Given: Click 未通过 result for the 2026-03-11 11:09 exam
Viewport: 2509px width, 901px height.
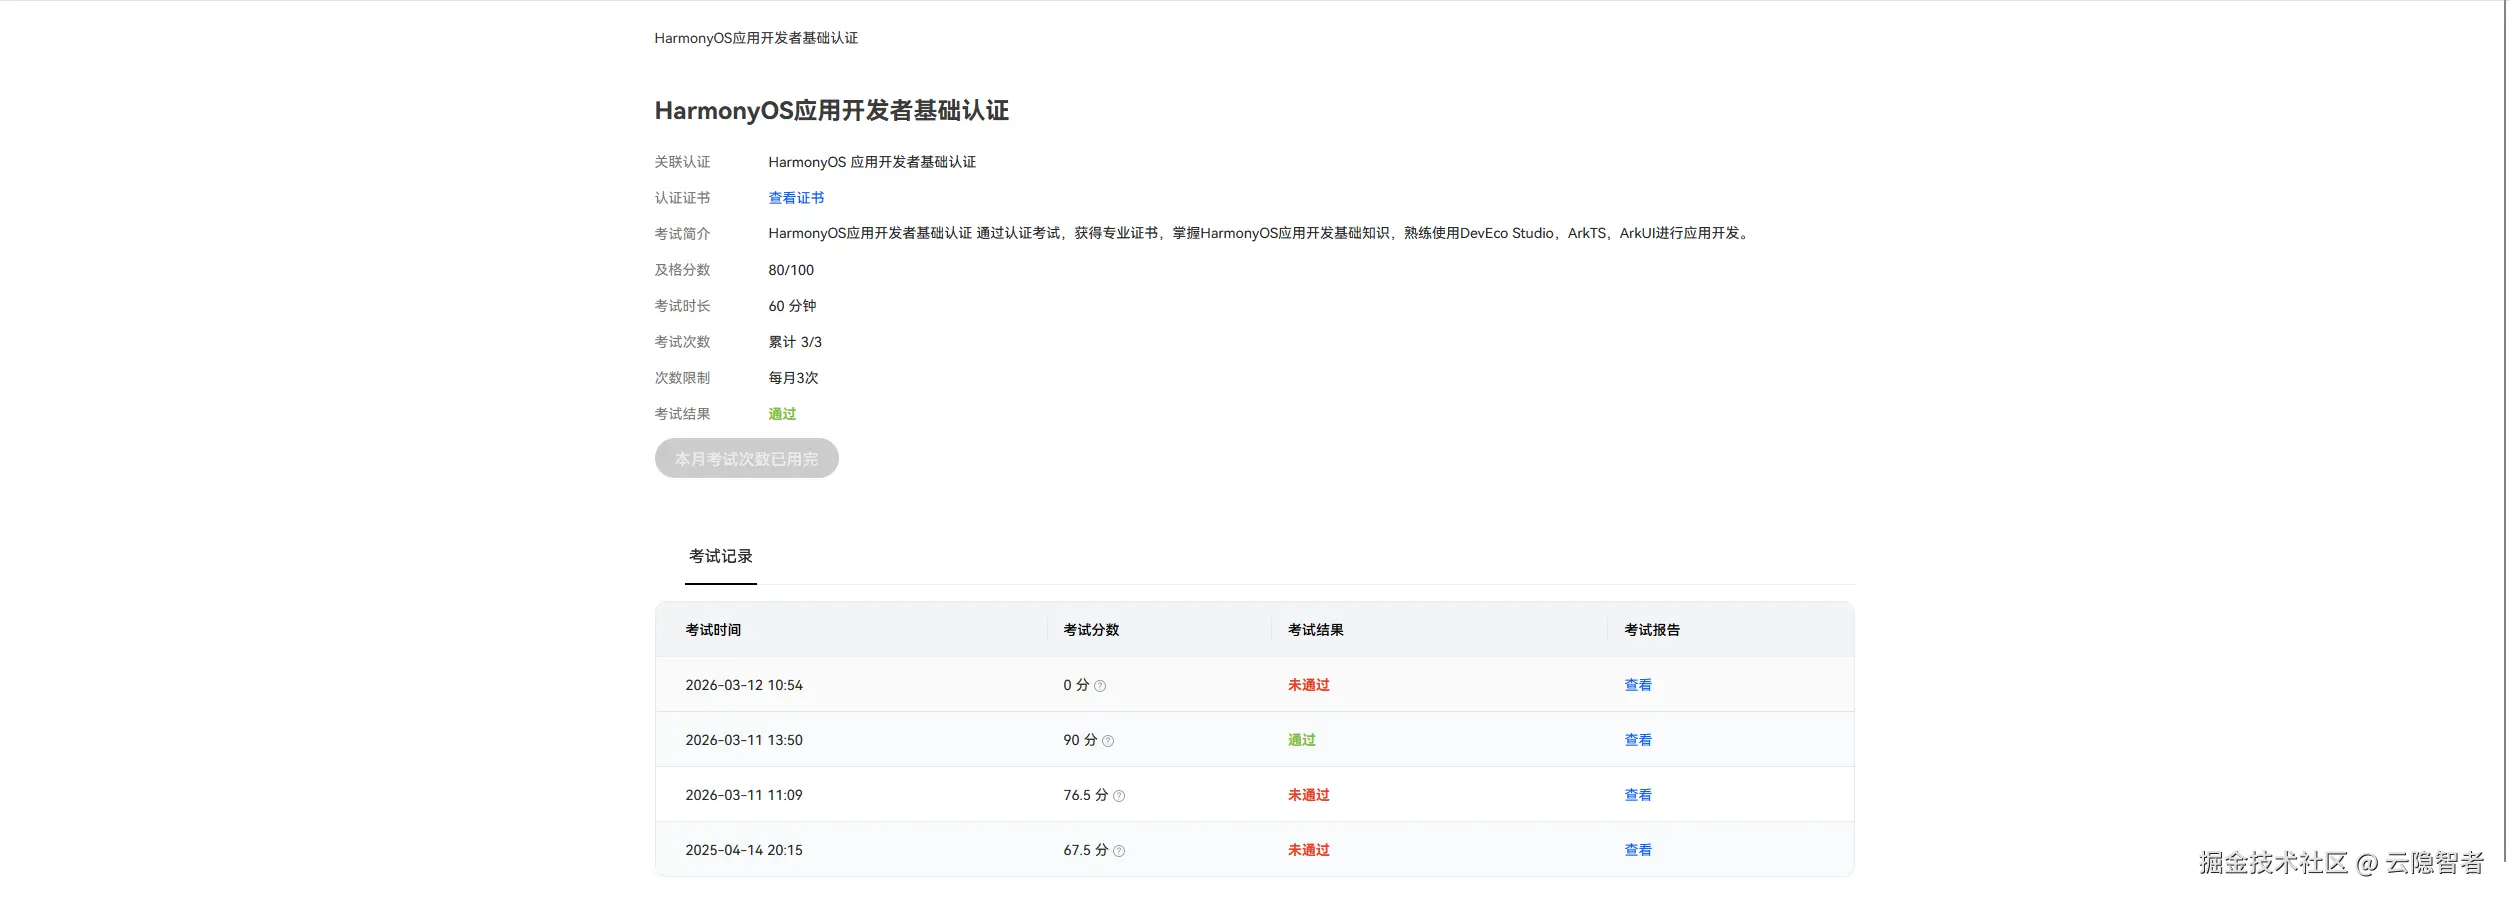Looking at the screenshot, I should click(1308, 795).
